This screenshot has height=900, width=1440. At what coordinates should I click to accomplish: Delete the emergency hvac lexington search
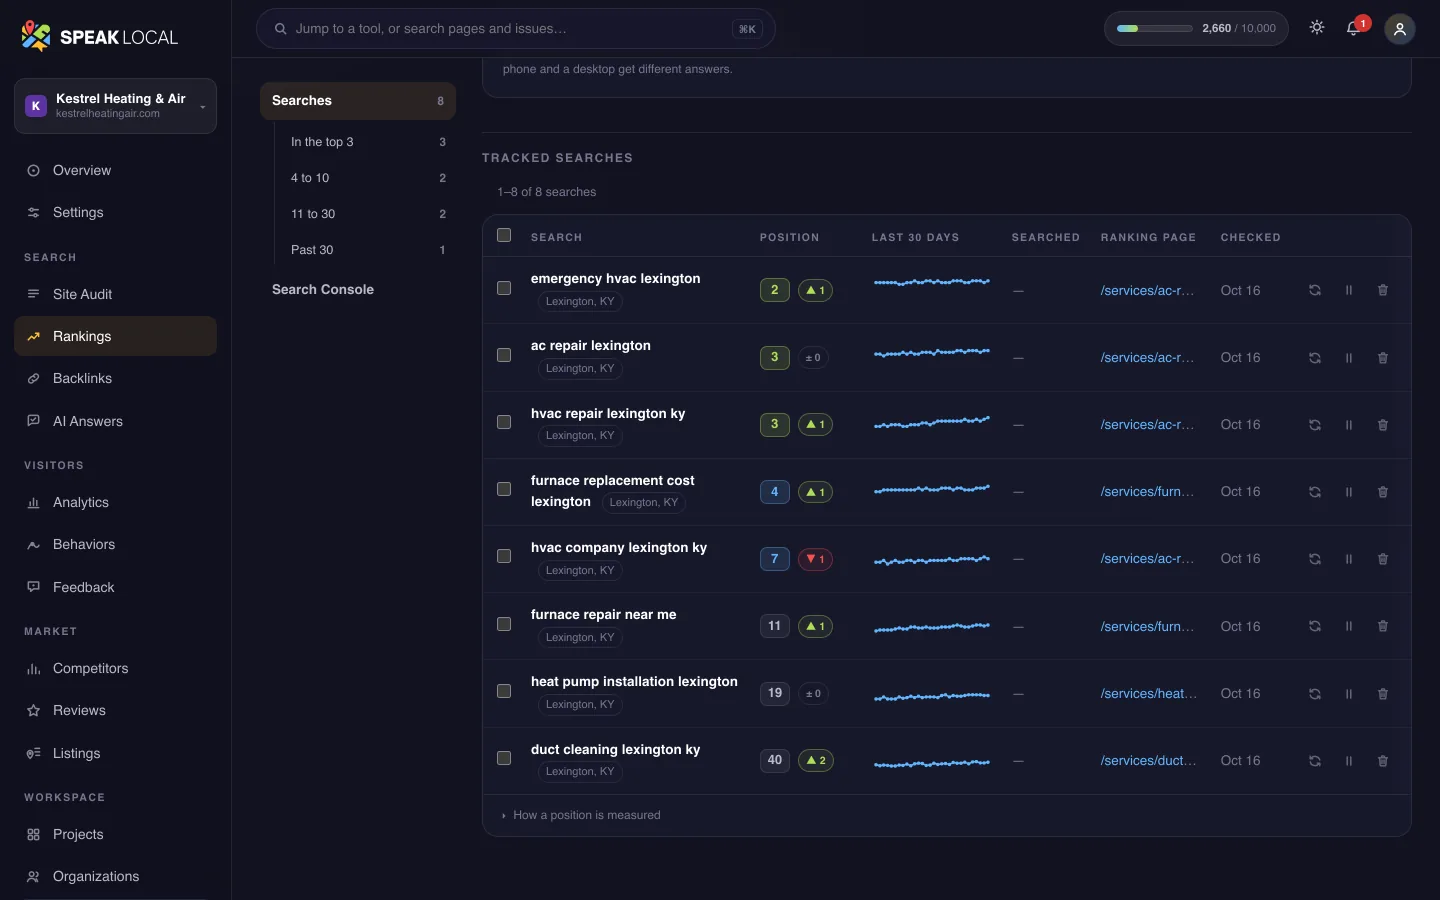tap(1383, 290)
